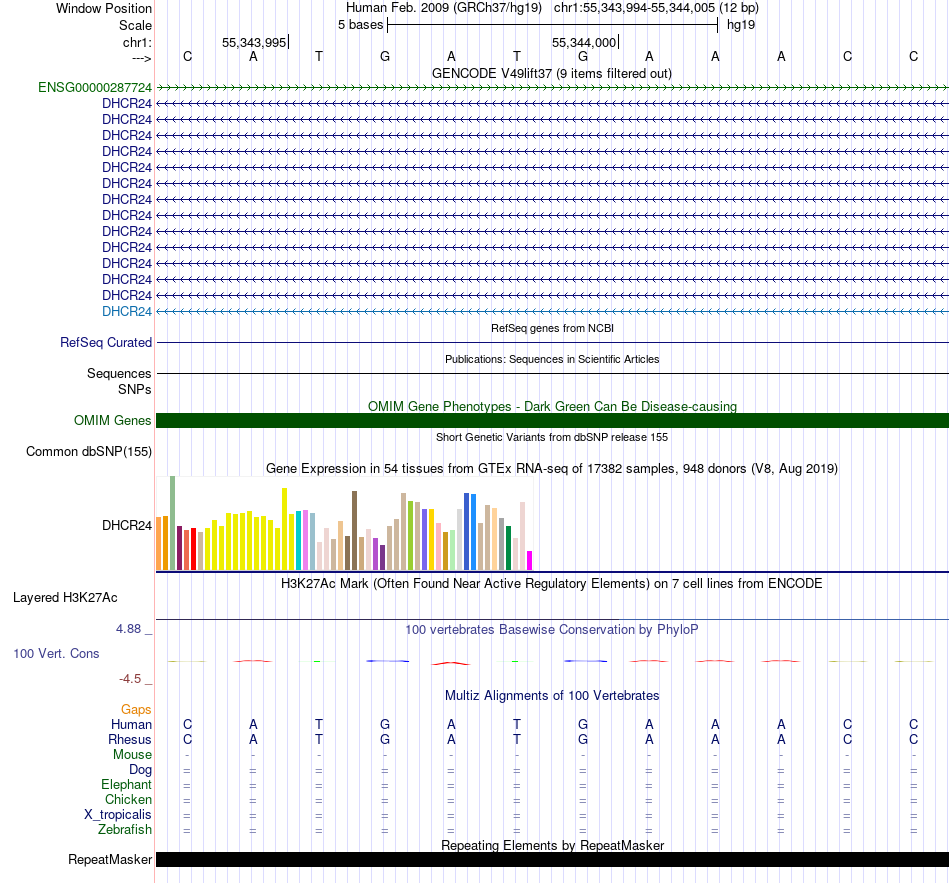Open Publications: Sequences in Scientific Articles title

point(552,359)
